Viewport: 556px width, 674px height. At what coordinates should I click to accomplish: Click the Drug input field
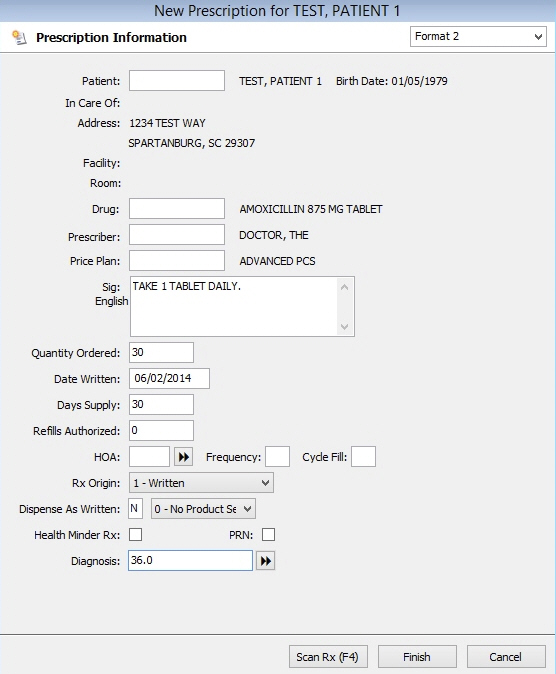click(x=177, y=208)
